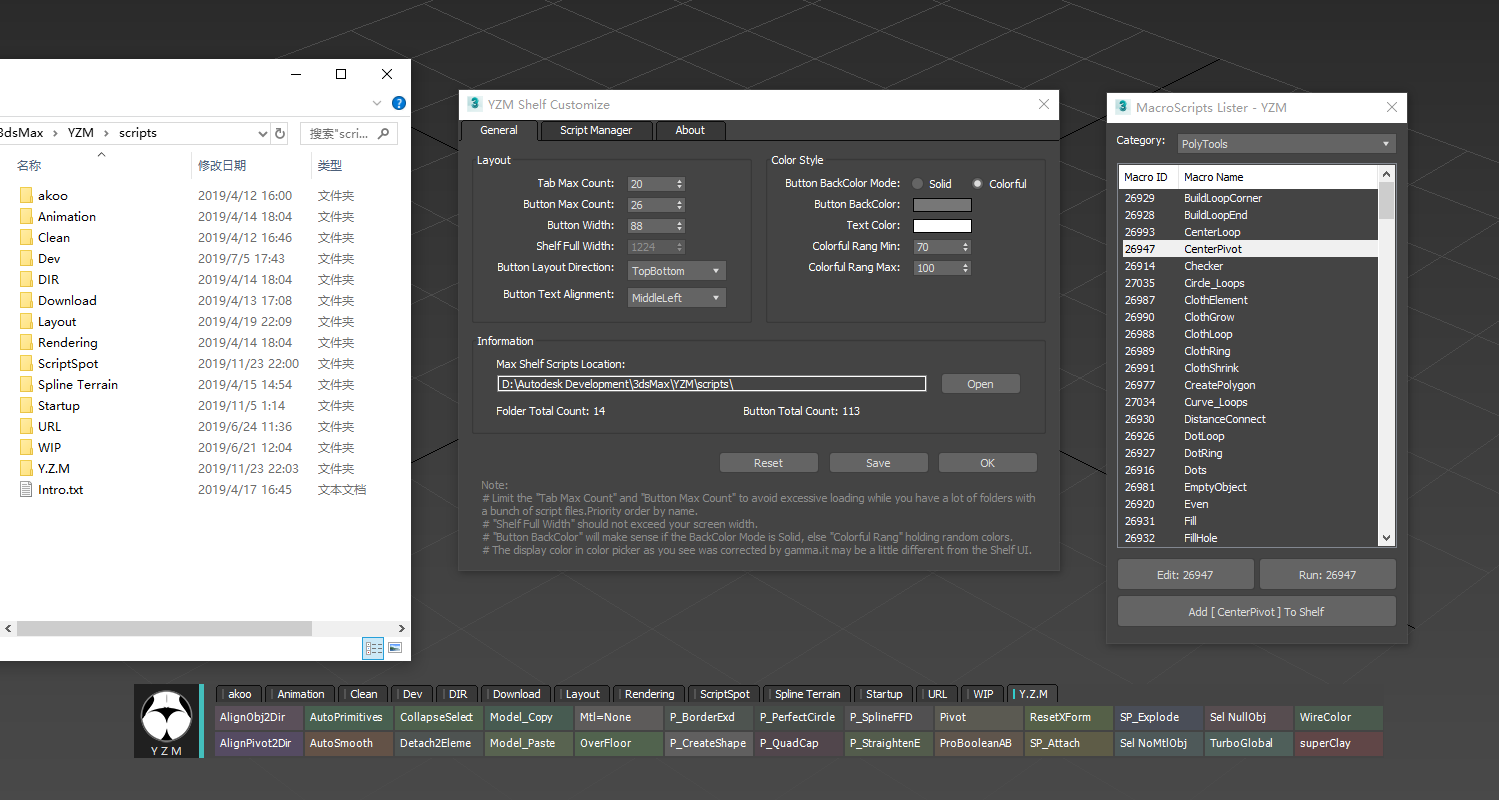Click the YZM logo icon on shelf

pyautogui.click(x=166, y=721)
